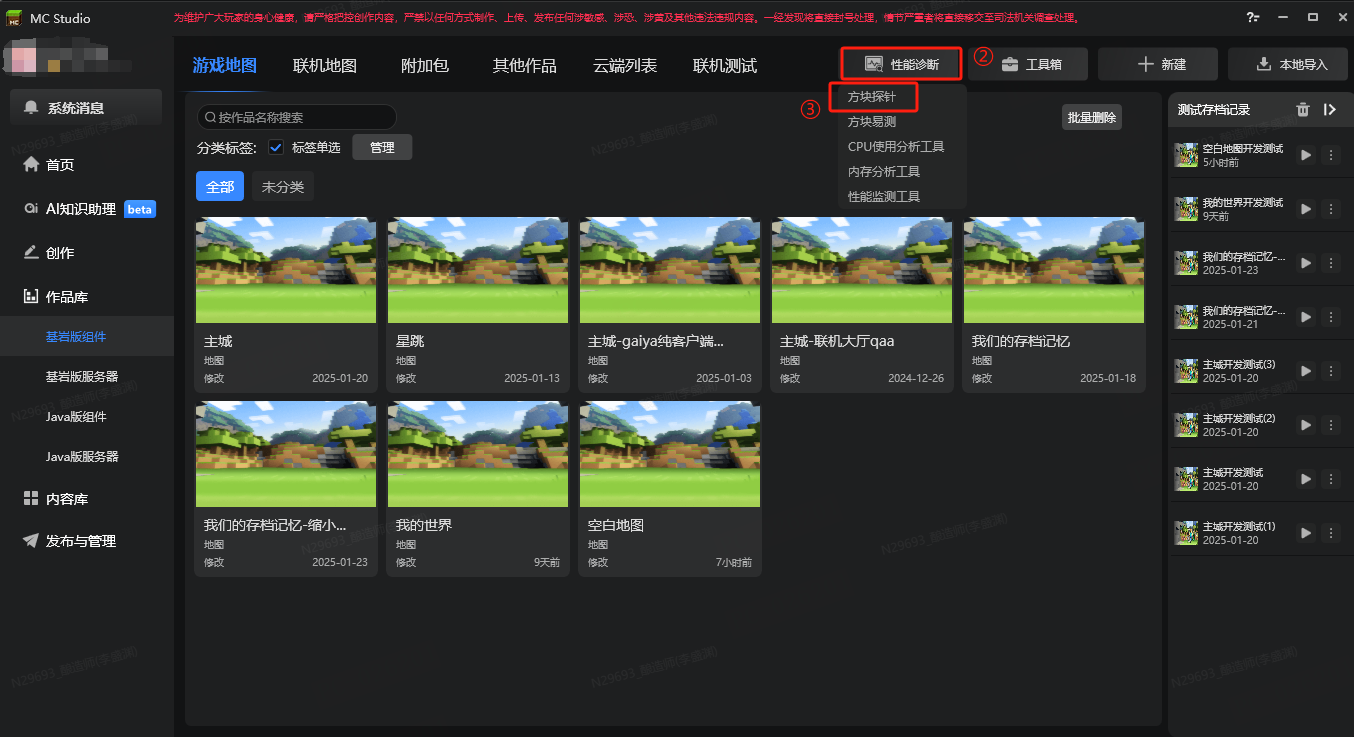This screenshot has width=1354, height=737.
Task: Open more options for save dated 2025-01-21
Action: tap(1330, 317)
